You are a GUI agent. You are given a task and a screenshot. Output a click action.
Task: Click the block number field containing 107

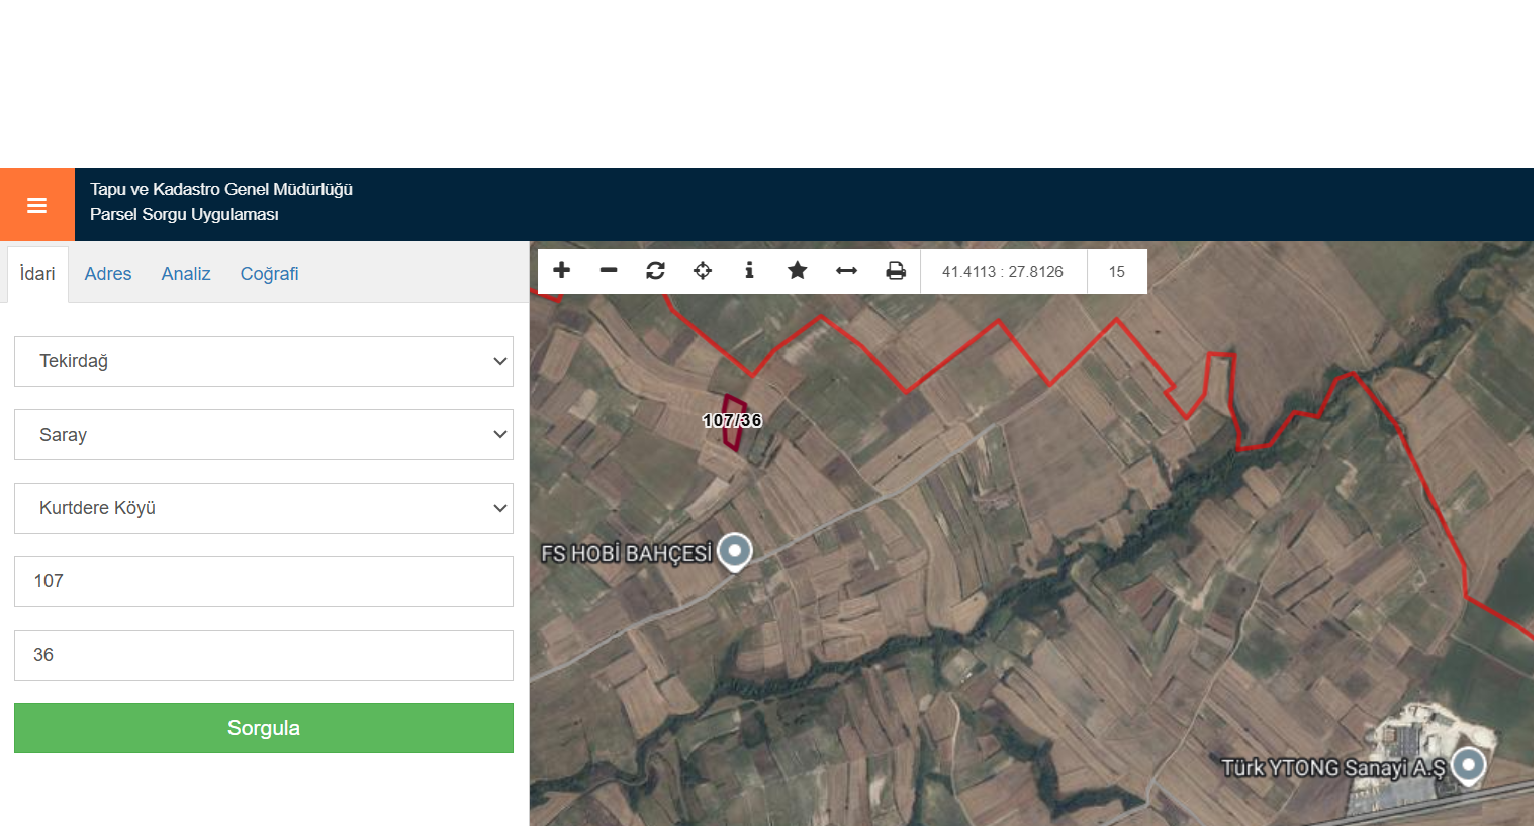[264, 581]
